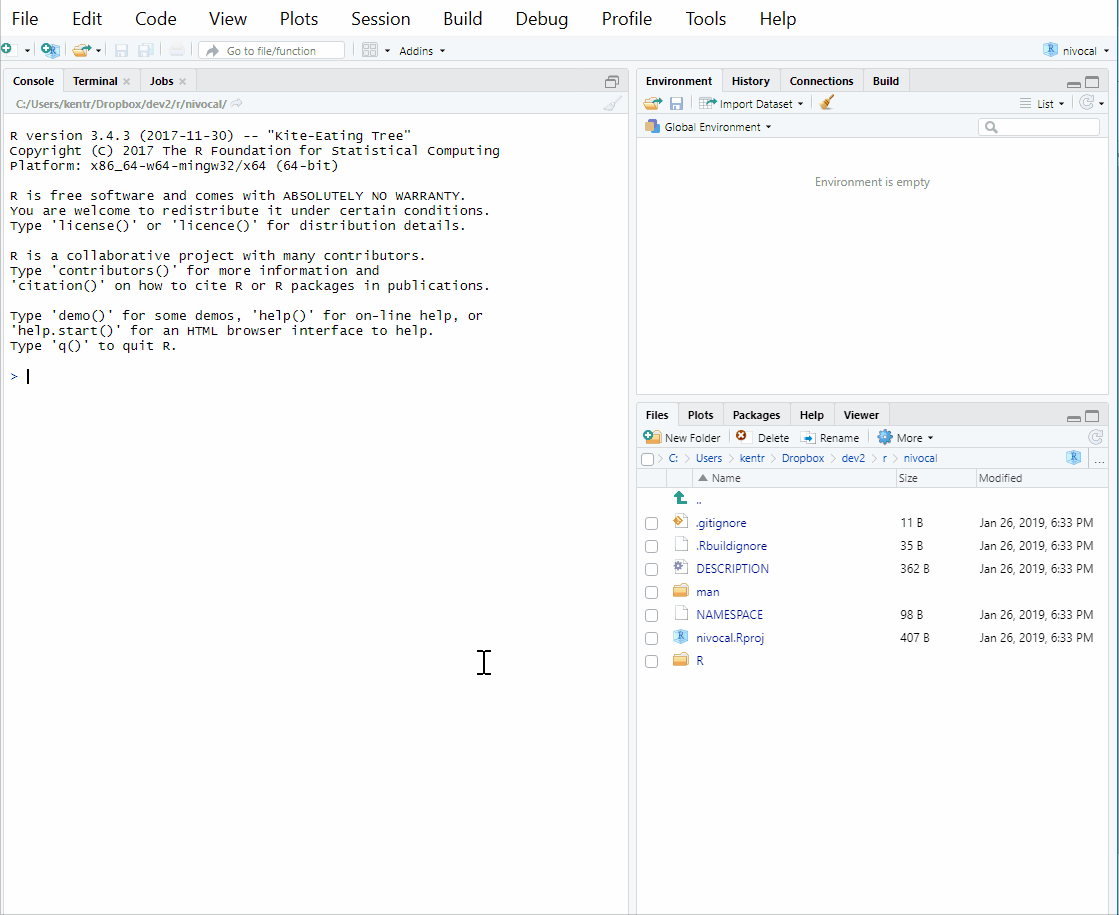Click the Open File folder icon in the main toolbar

coord(81,50)
